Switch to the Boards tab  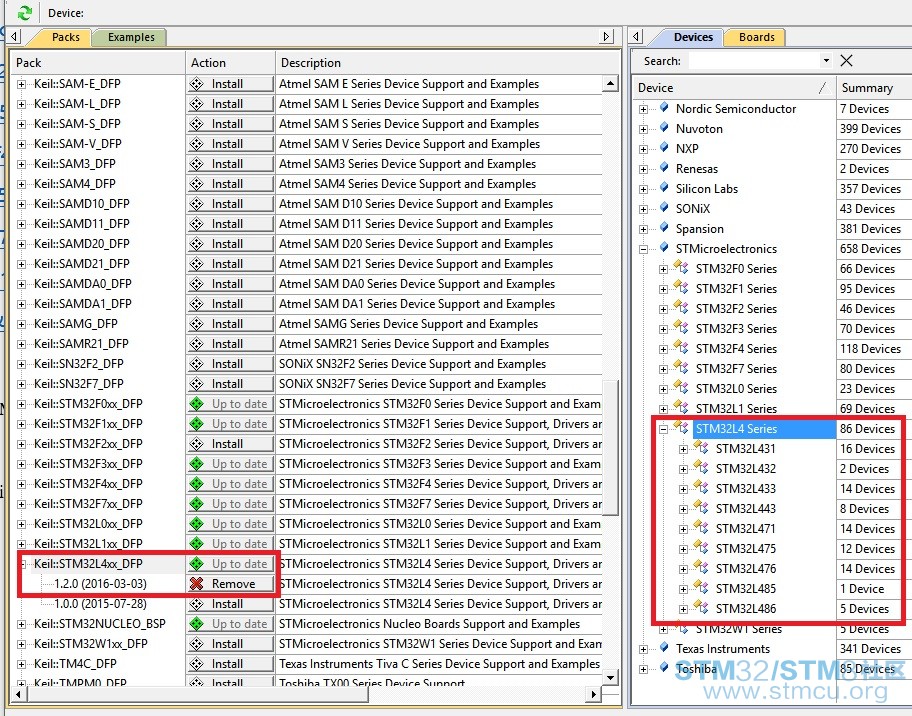tap(756, 37)
